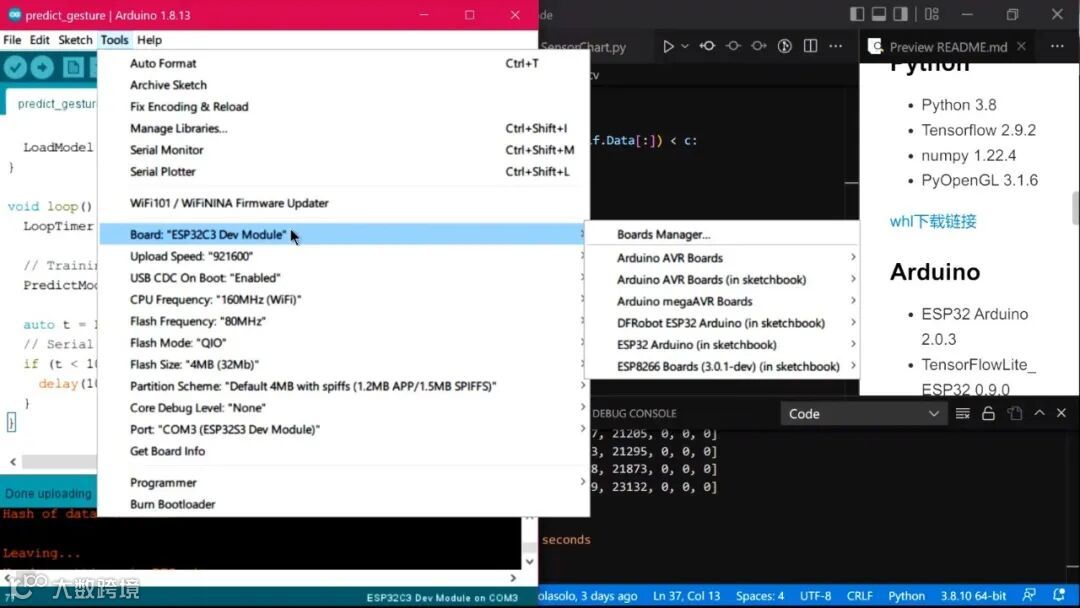Expand the Upload Speed 921600 submenu
1080x608 pixels.
coord(344,256)
